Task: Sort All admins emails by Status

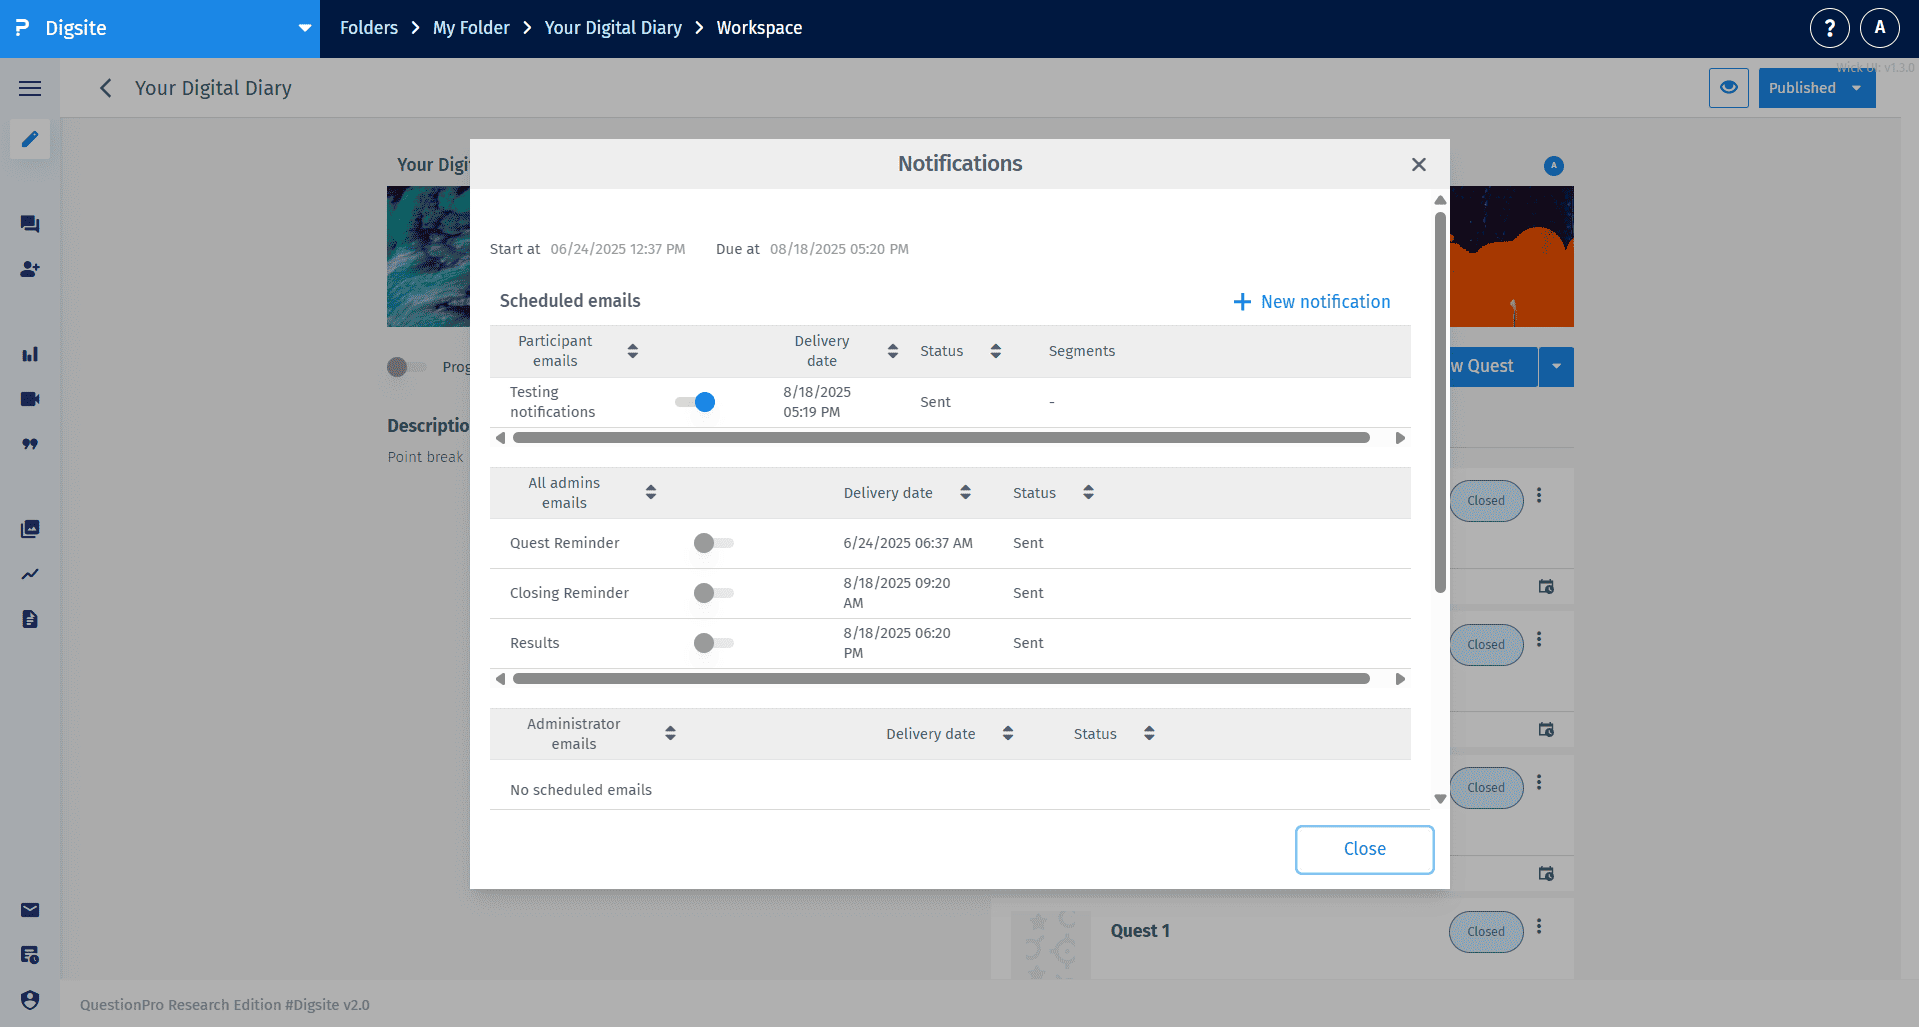Action: [1088, 492]
